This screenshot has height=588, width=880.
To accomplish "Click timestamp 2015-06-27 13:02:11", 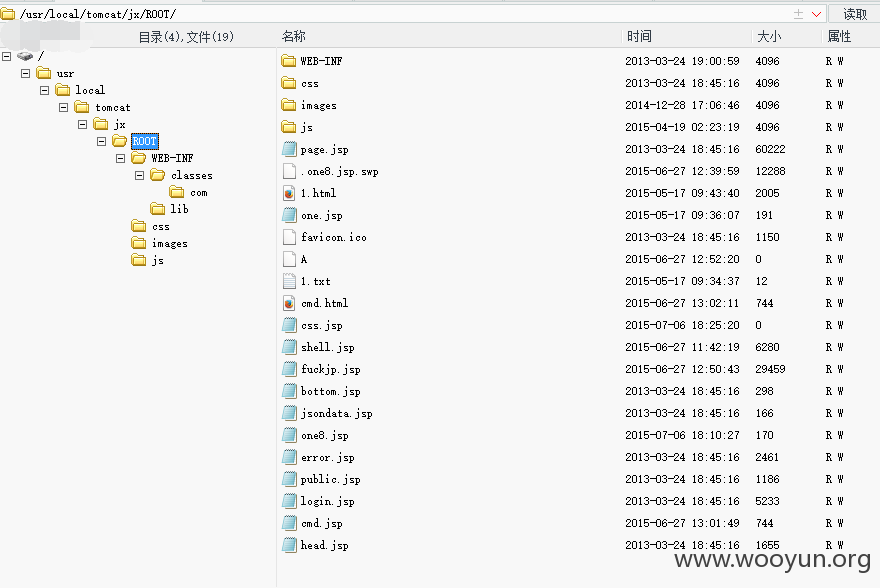I will (x=682, y=303).
